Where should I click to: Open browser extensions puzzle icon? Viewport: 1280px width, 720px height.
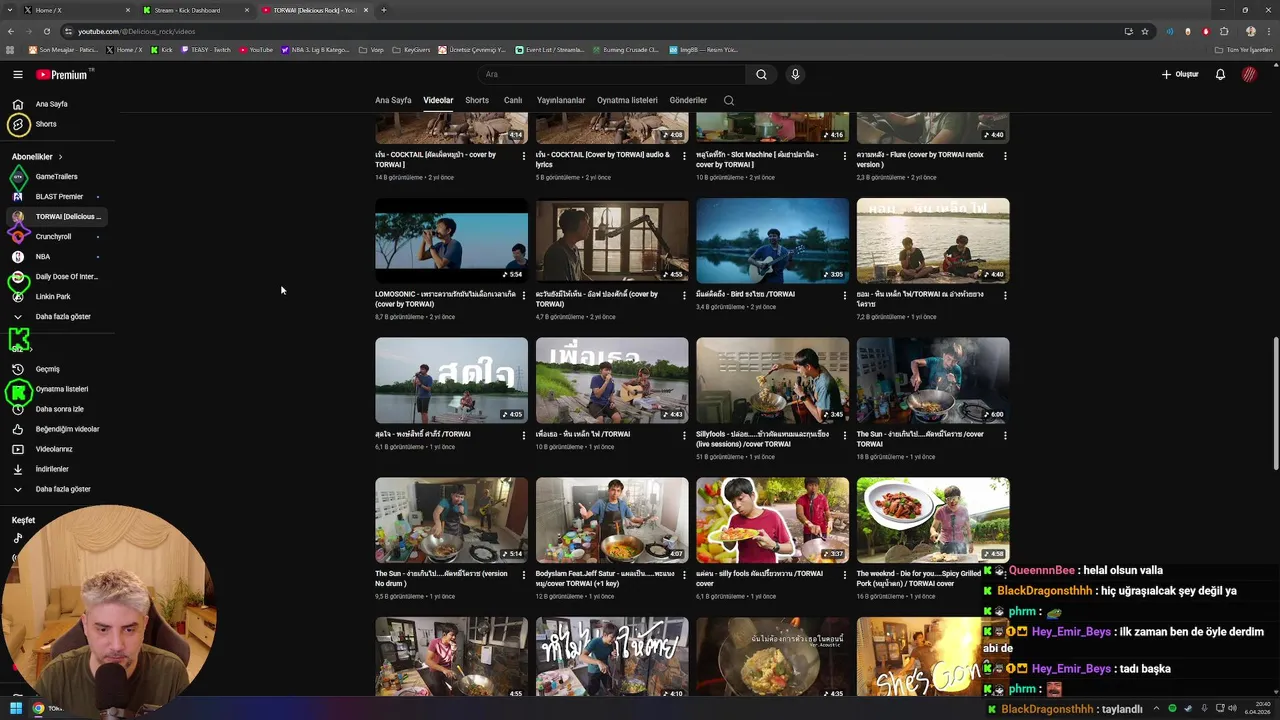(1224, 31)
